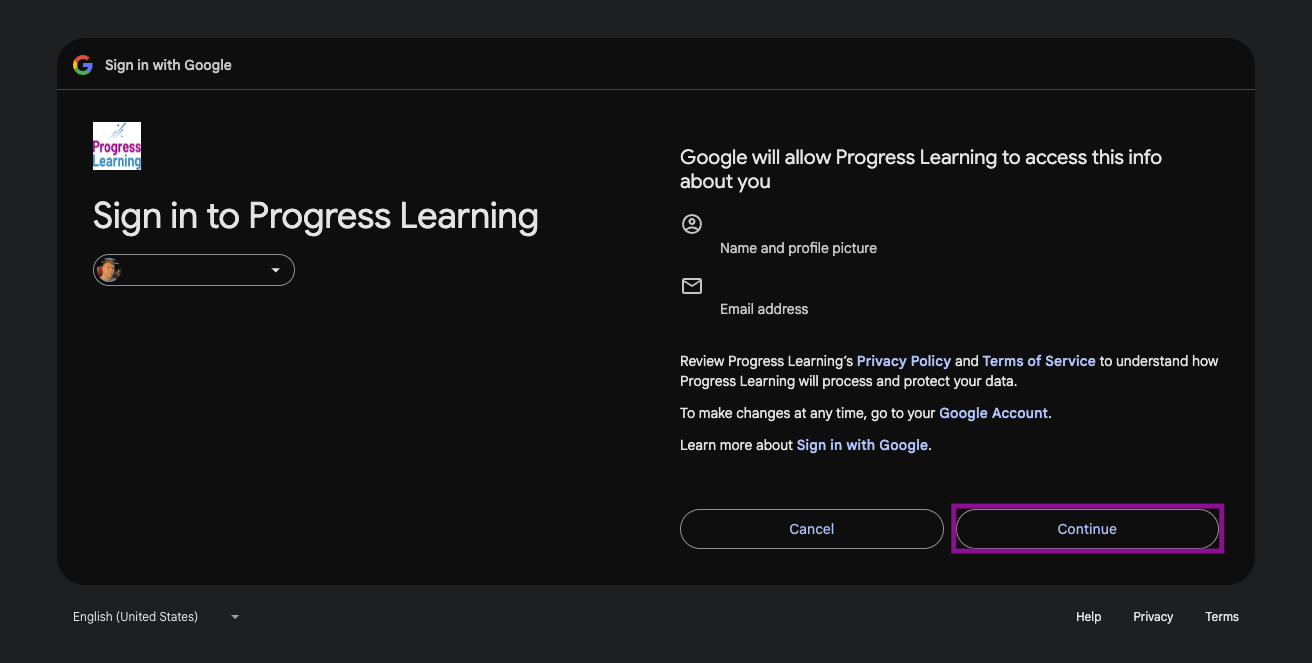Open the Terms of Service link
The height and width of the screenshot is (663, 1312).
coord(1039,361)
